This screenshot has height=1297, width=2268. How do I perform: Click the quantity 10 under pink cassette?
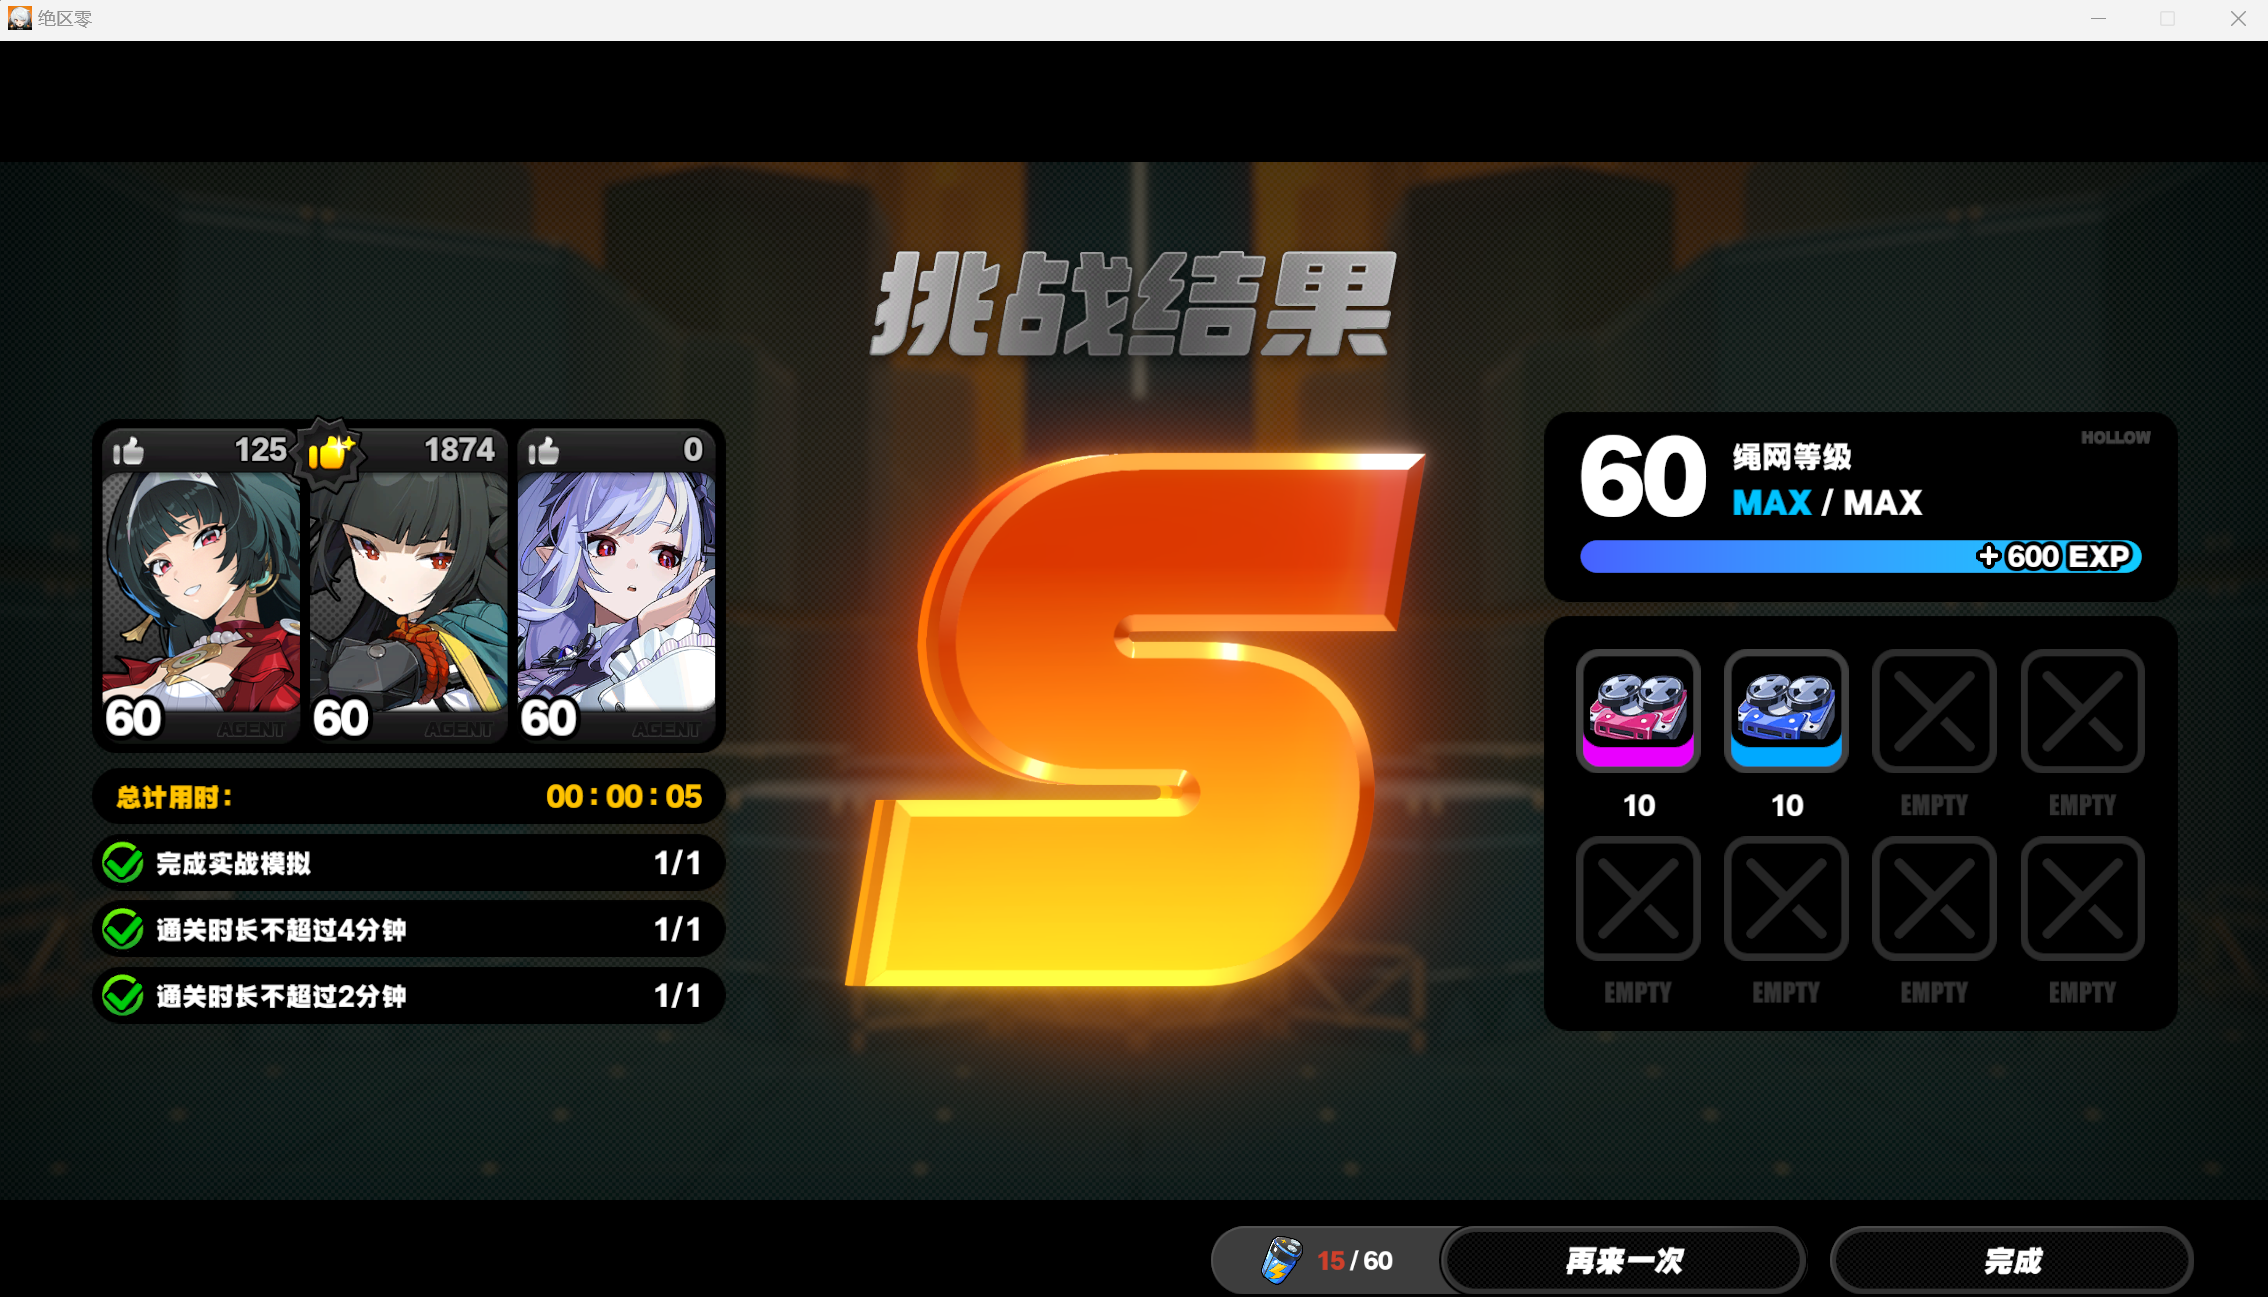point(1639,806)
